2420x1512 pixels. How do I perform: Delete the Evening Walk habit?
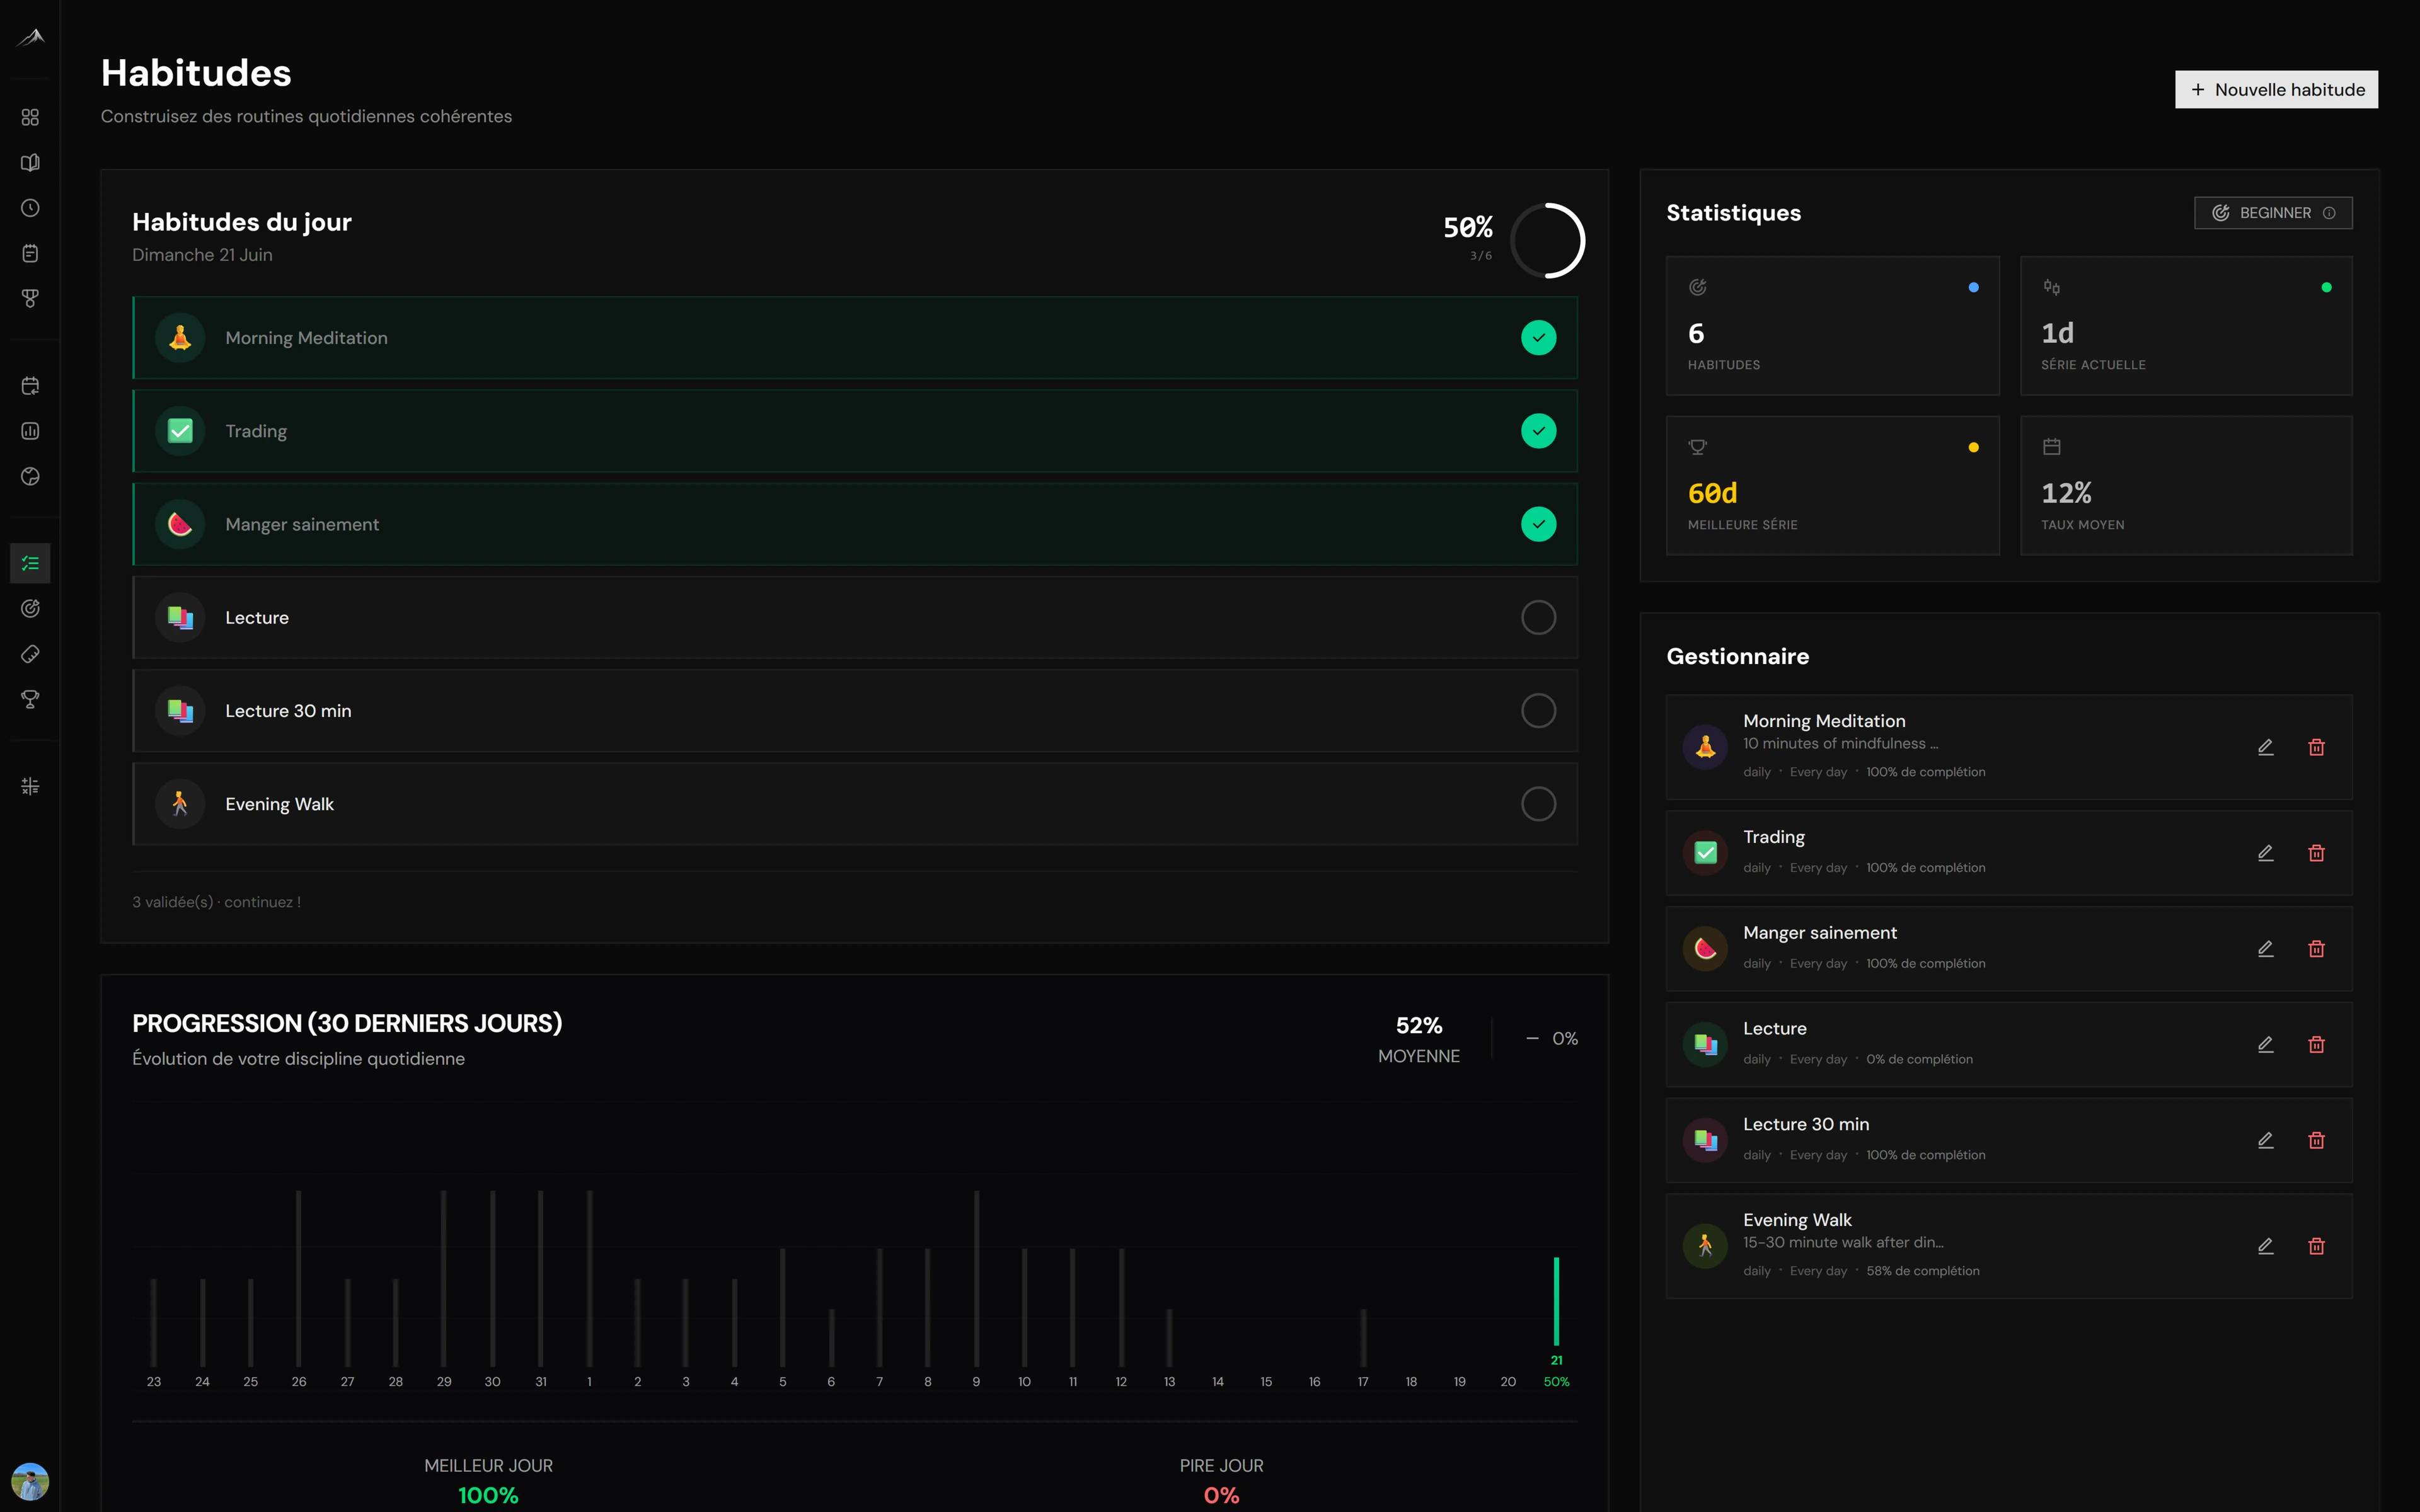click(x=2316, y=1246)
